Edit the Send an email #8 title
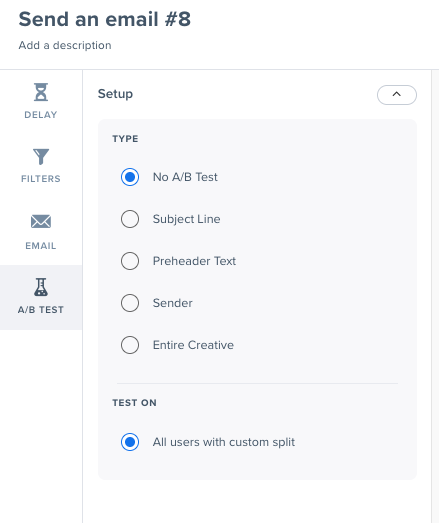 (x=105, y=19)
